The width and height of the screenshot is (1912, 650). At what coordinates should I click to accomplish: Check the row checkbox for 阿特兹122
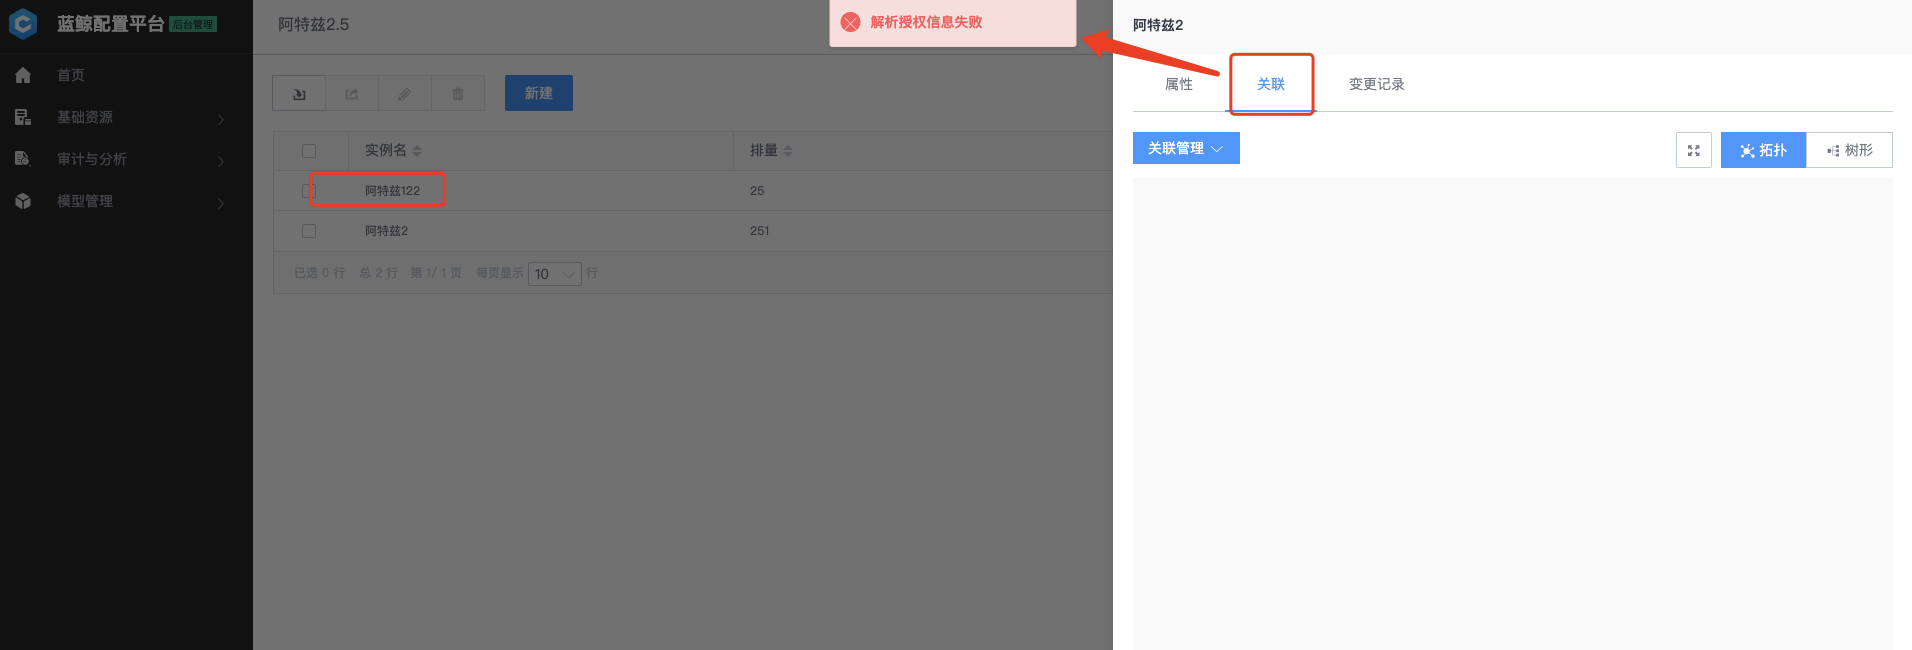click(309, 191)
